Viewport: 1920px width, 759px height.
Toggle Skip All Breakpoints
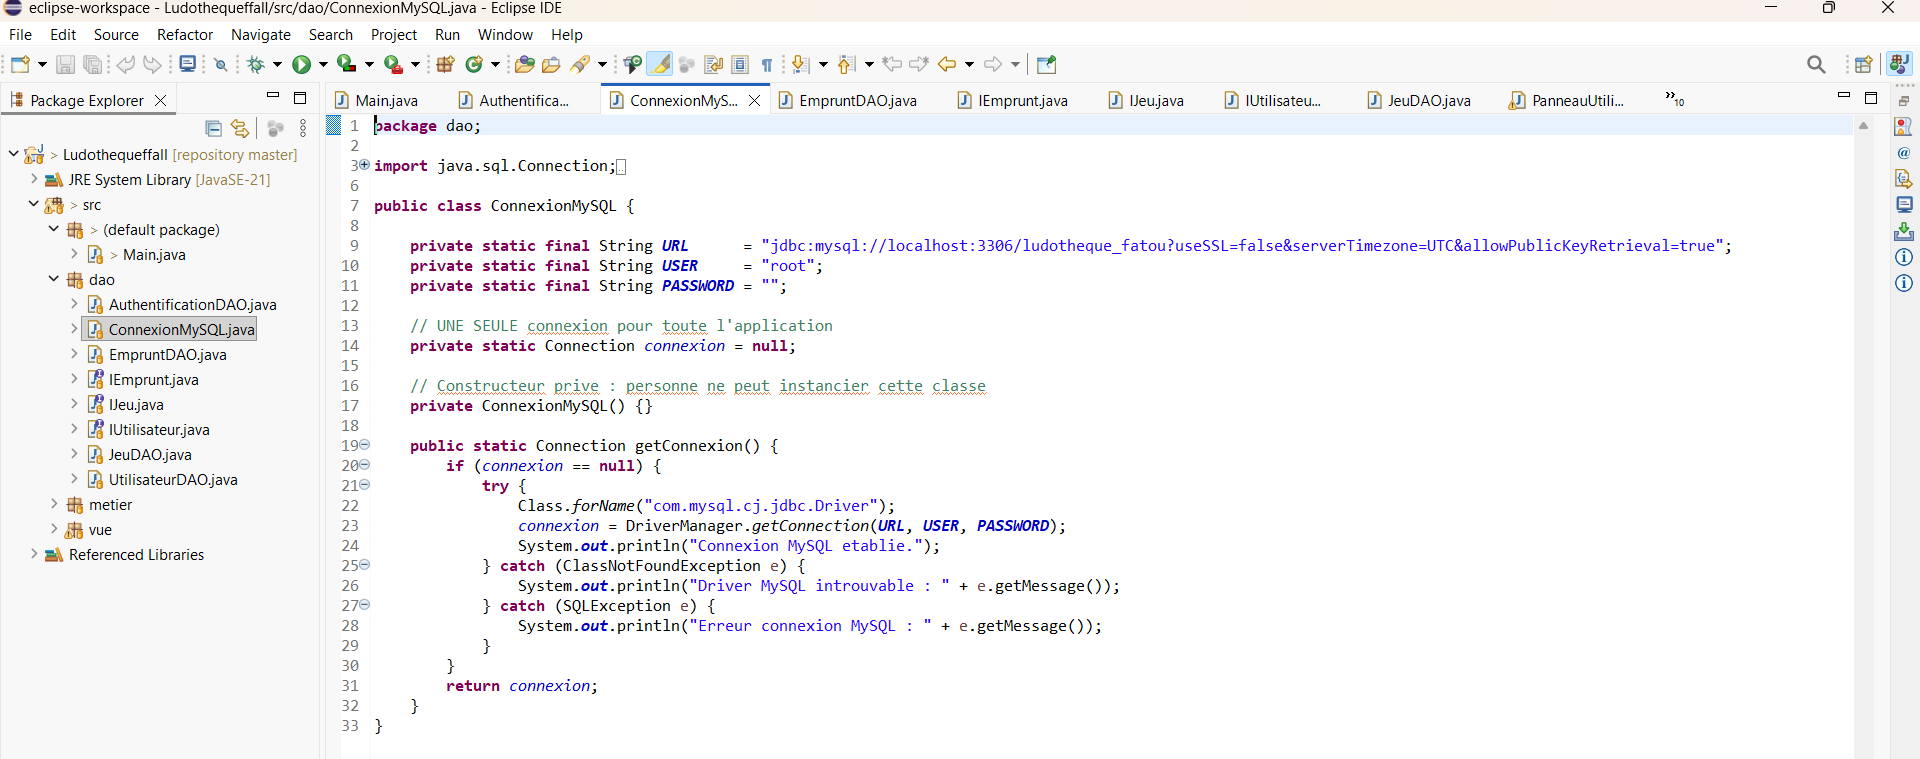tap(220, 64)
